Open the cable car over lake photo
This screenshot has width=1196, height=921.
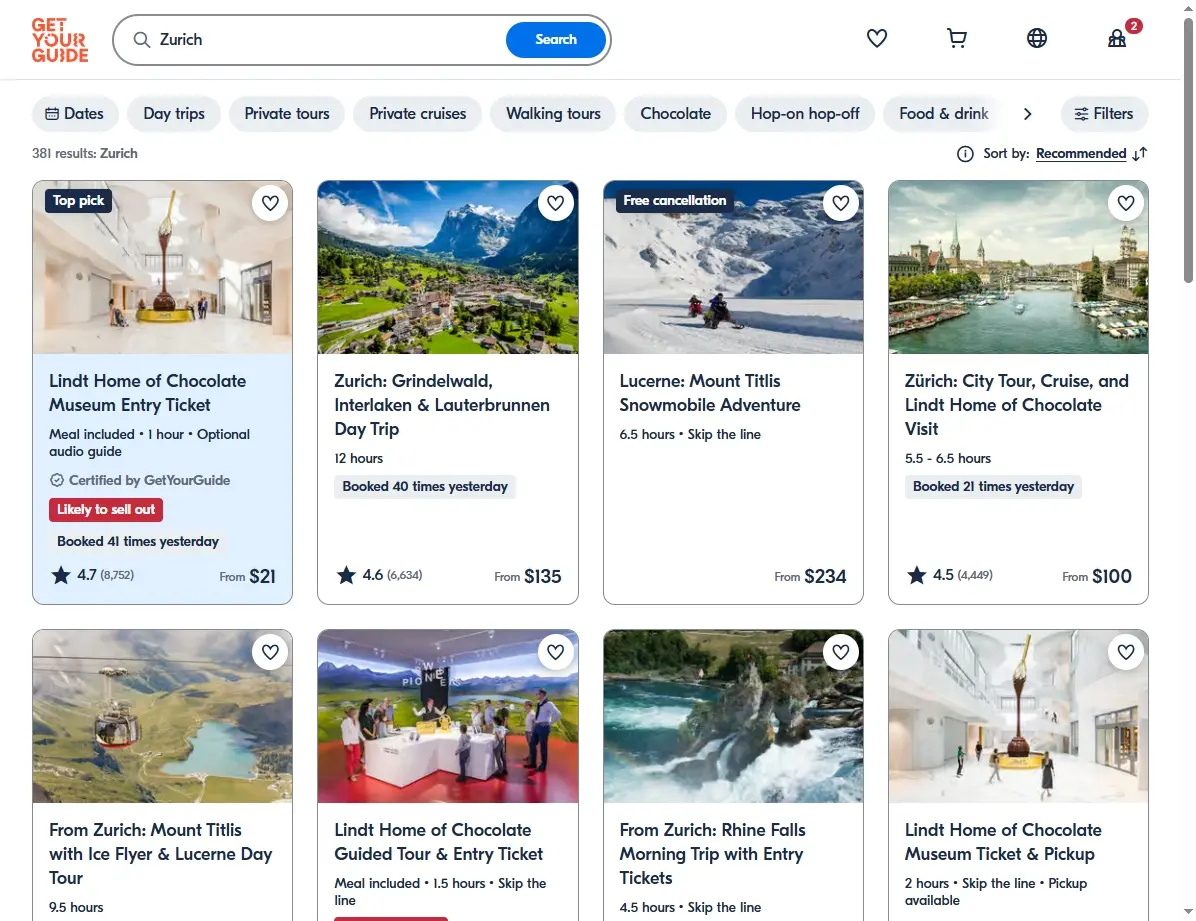[x=162, y=716]
